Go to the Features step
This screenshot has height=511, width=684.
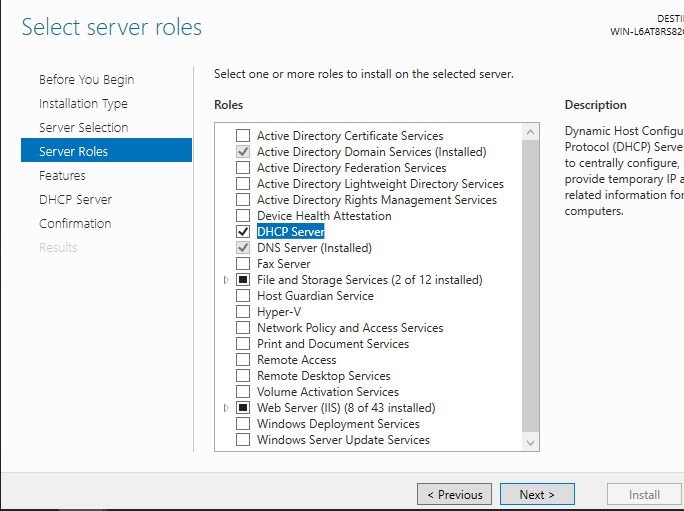[62, 175]
